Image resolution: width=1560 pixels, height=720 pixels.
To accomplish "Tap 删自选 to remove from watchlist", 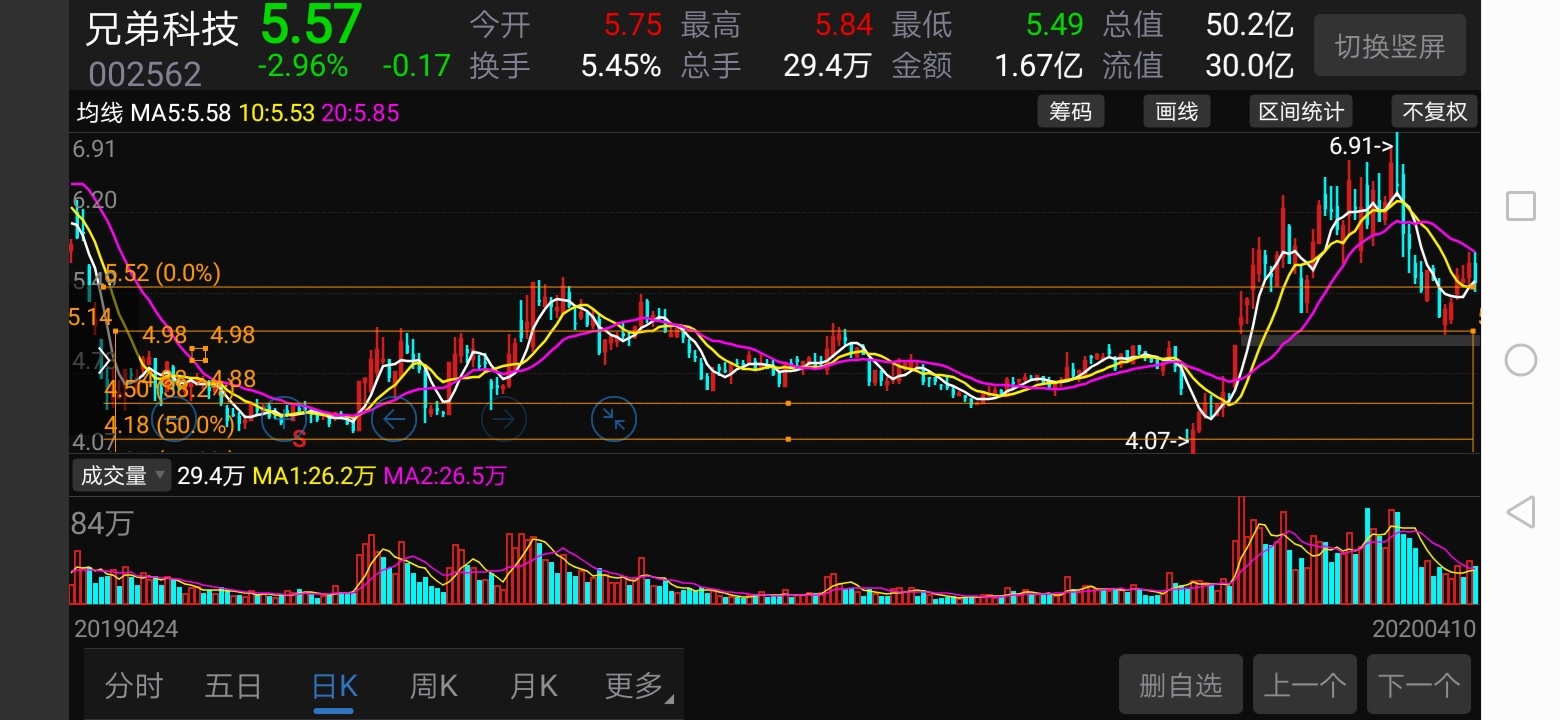I will coord(1181,686).
